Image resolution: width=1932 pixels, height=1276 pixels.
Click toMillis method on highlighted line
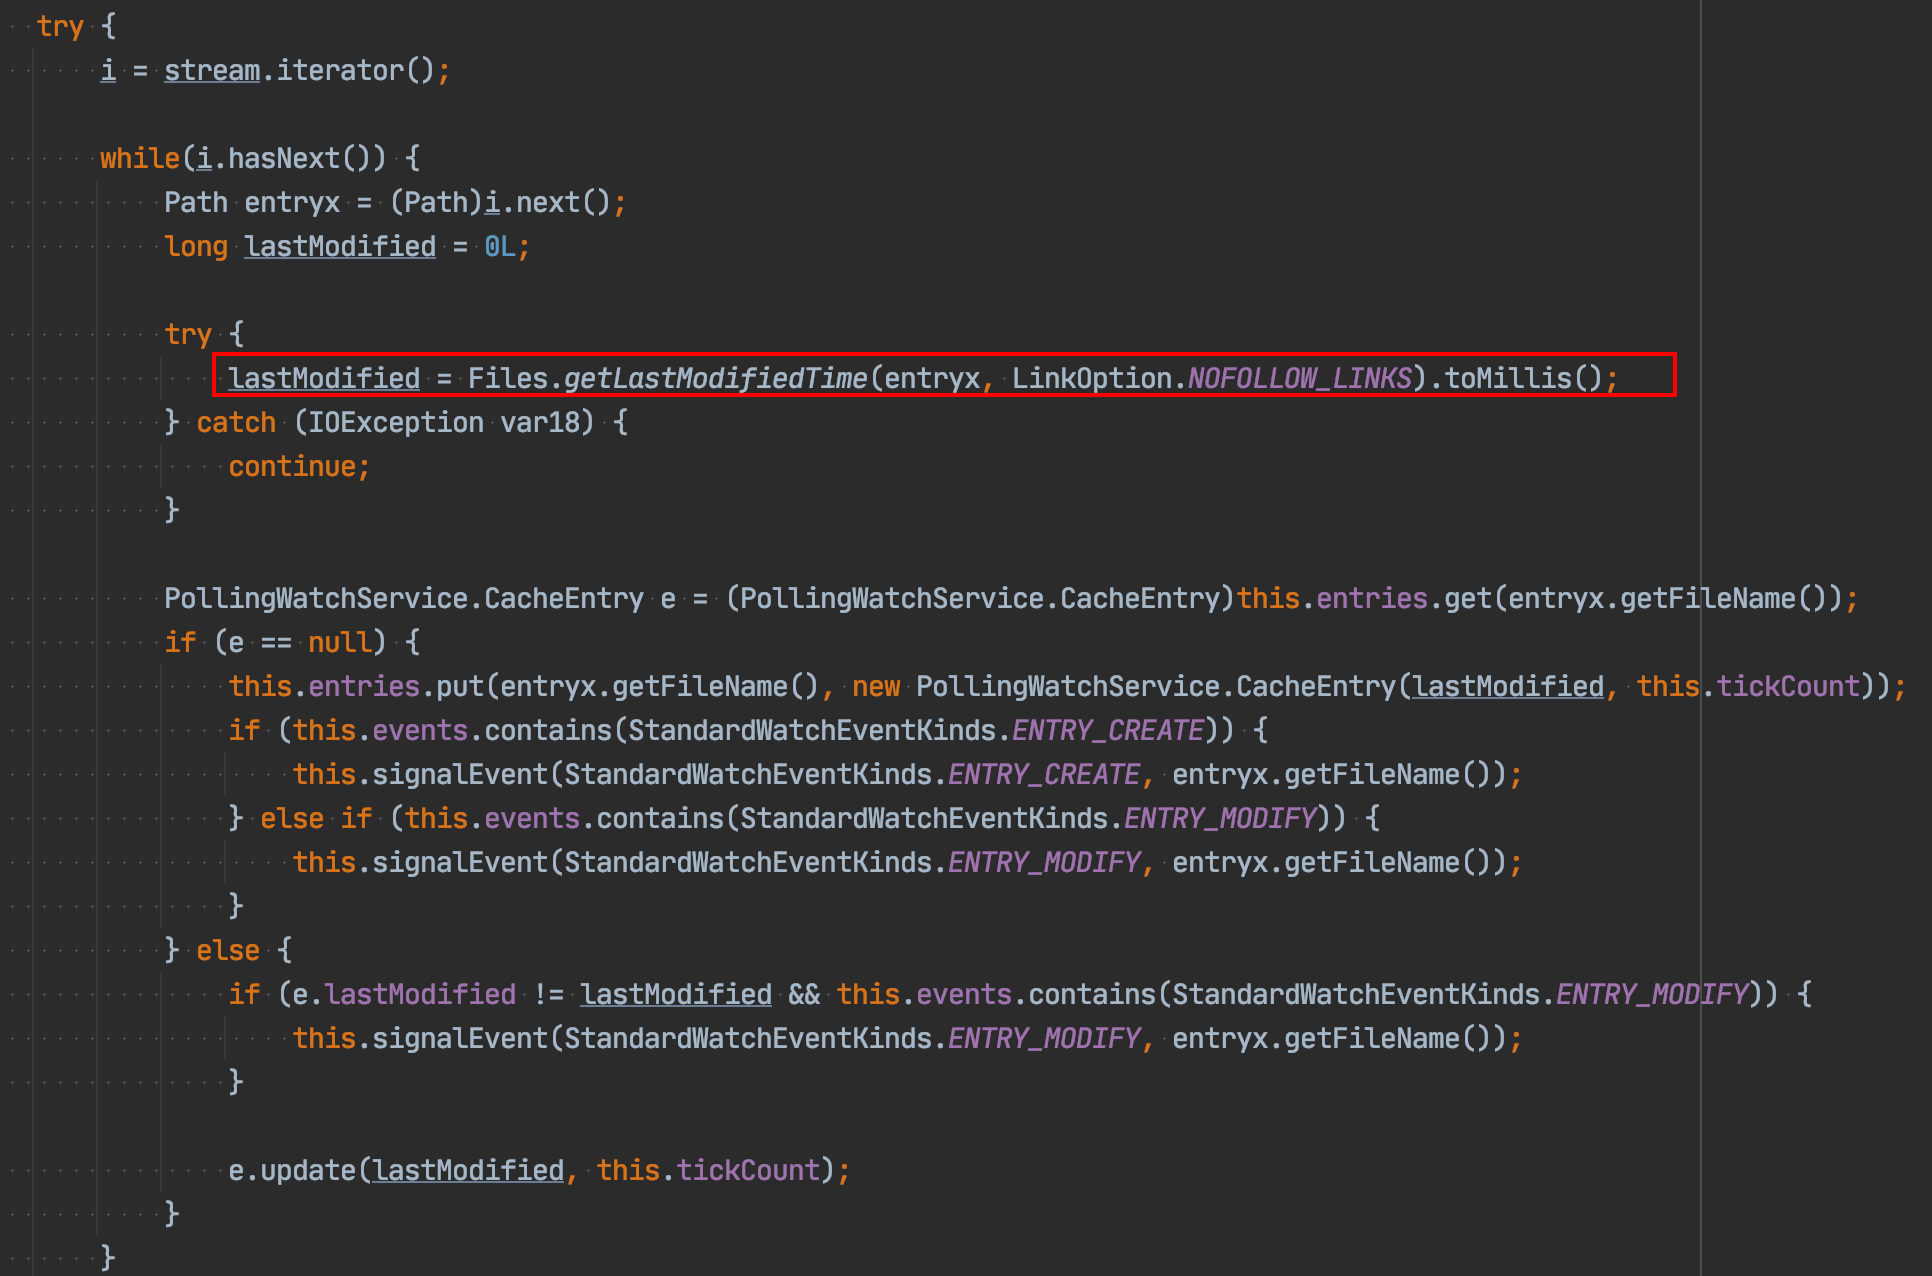coord(1508,378)
